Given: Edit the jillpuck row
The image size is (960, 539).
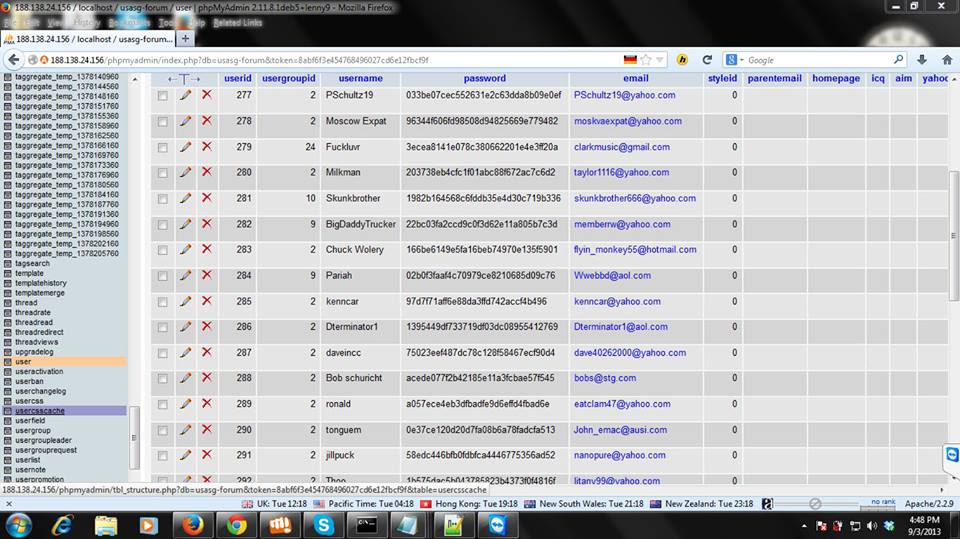Looking at the screenshot, I should pyautogui.click(x=185, y=456).
